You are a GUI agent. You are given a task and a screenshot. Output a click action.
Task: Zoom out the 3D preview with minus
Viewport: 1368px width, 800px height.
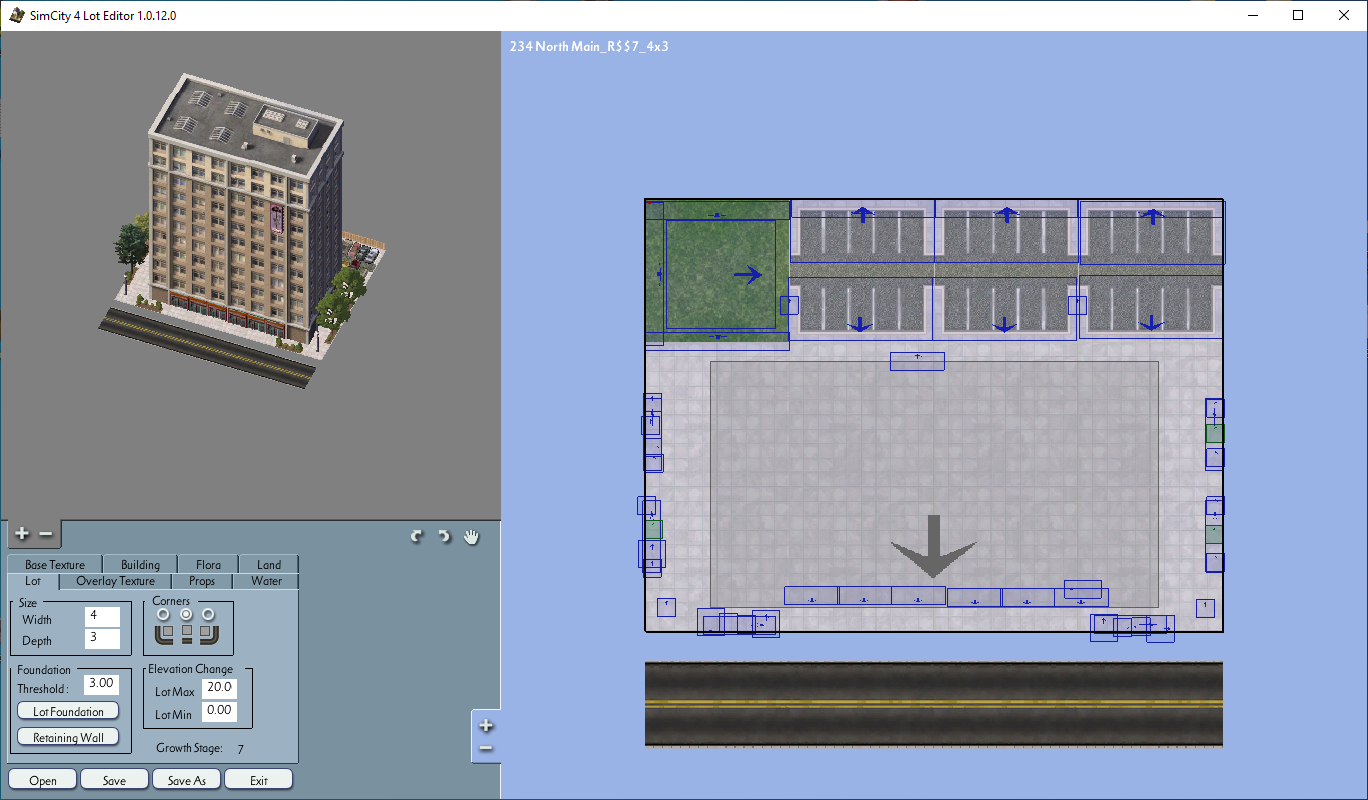45,534
